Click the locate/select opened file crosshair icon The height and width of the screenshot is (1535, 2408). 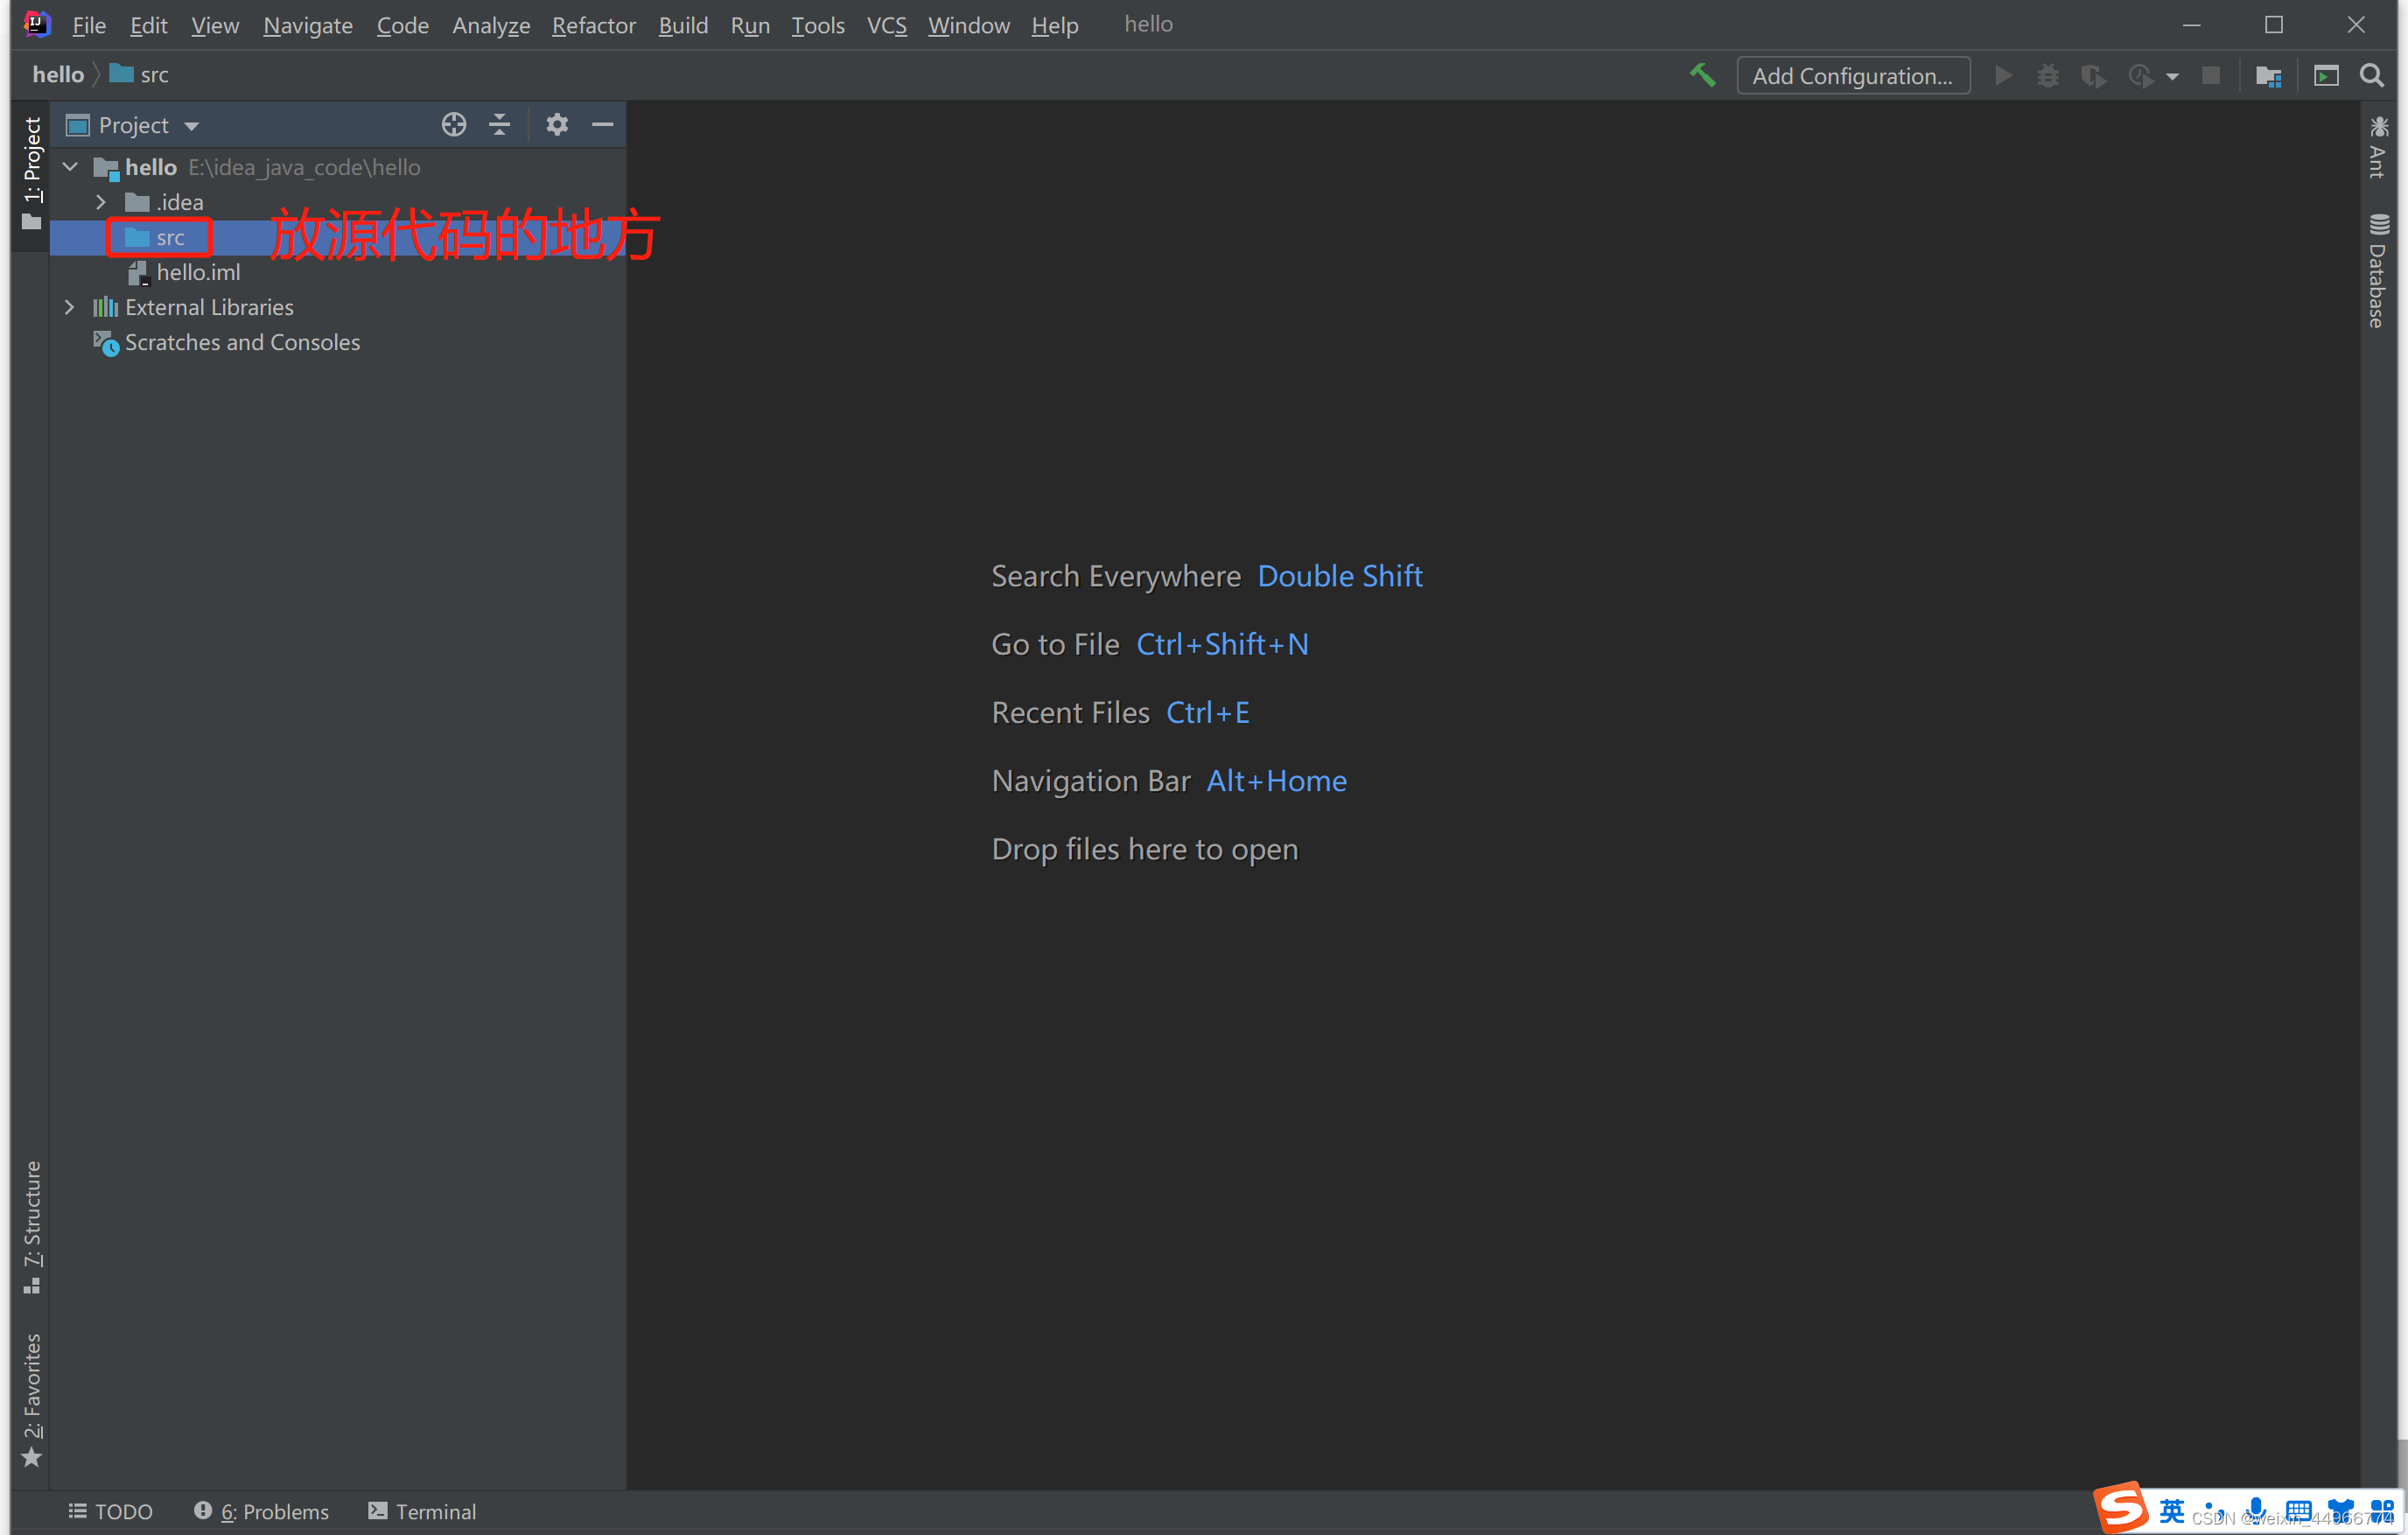point(454,125)
